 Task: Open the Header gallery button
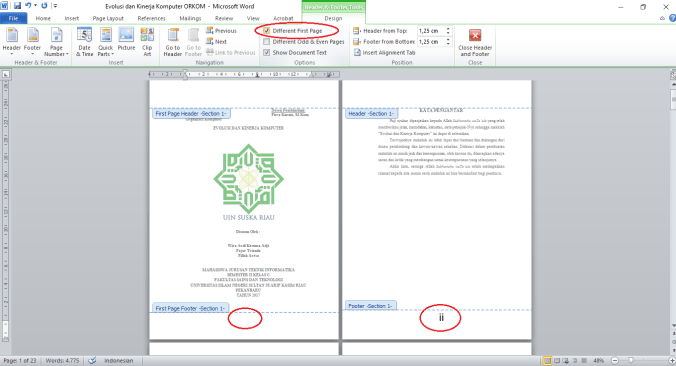tap(12, 42)
